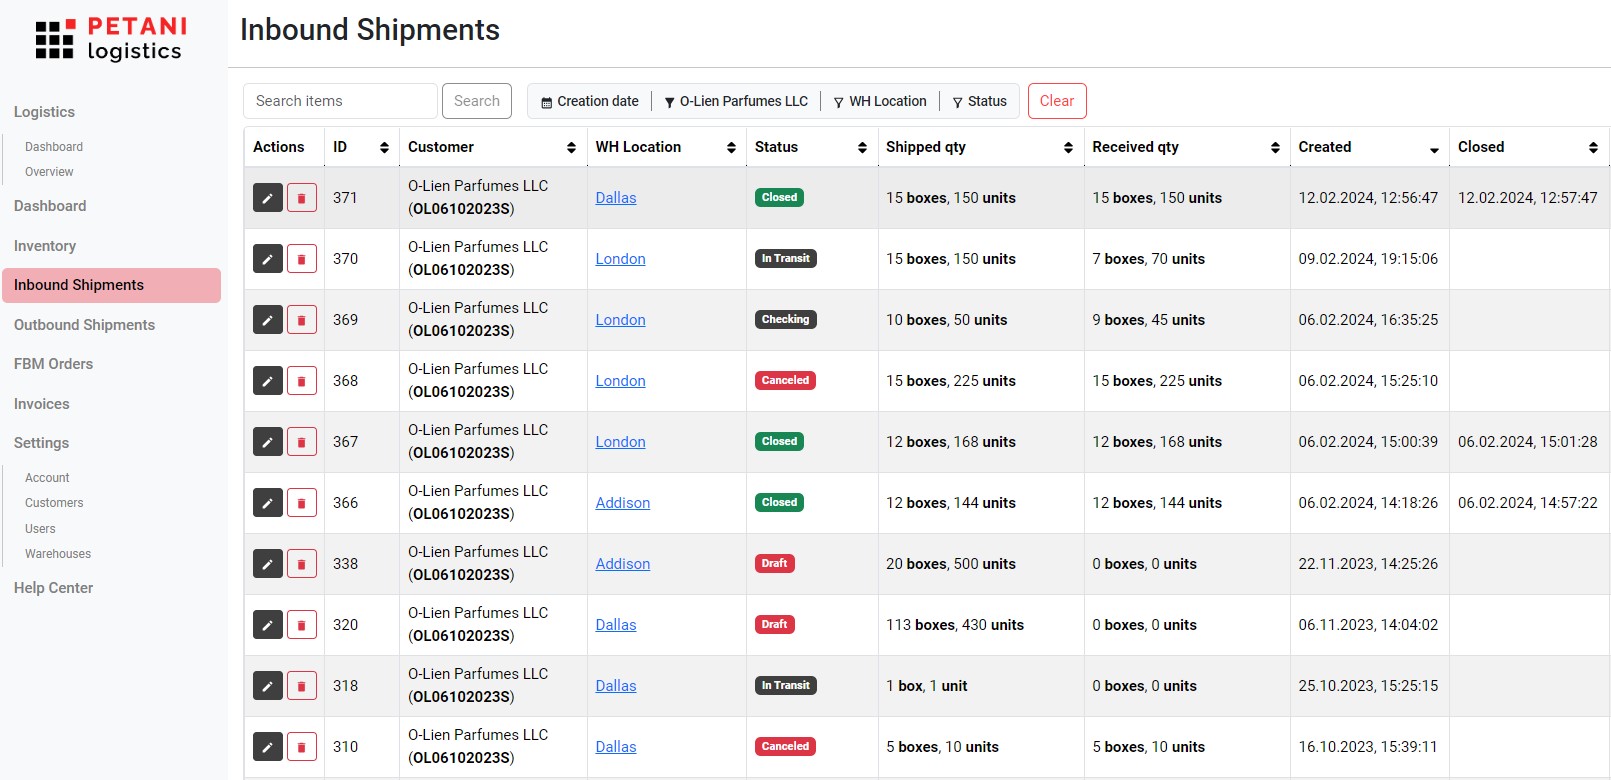Remove shipment 320 using trash icon
The width and height of the screenshot is (1611, 780).
(x=302, y=625)
